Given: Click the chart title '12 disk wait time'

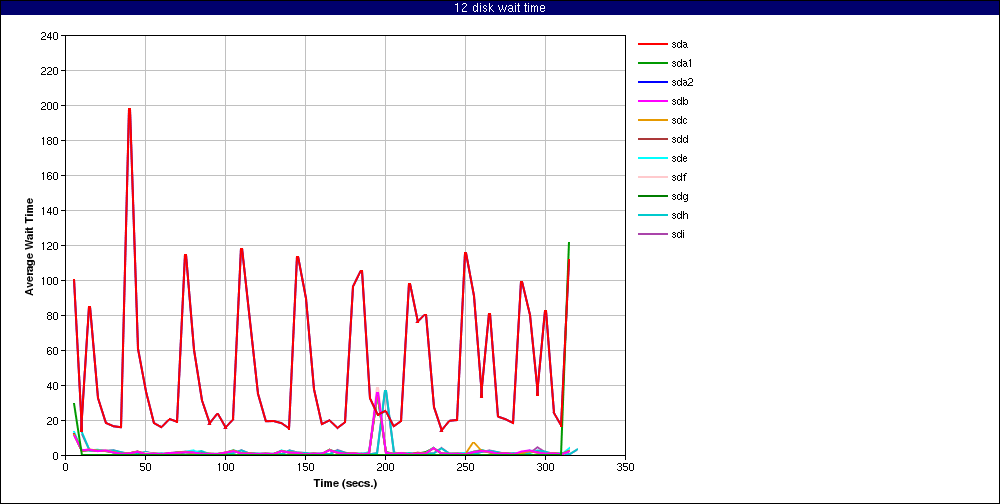Looking at the screenshot, I should pos(499,8).
